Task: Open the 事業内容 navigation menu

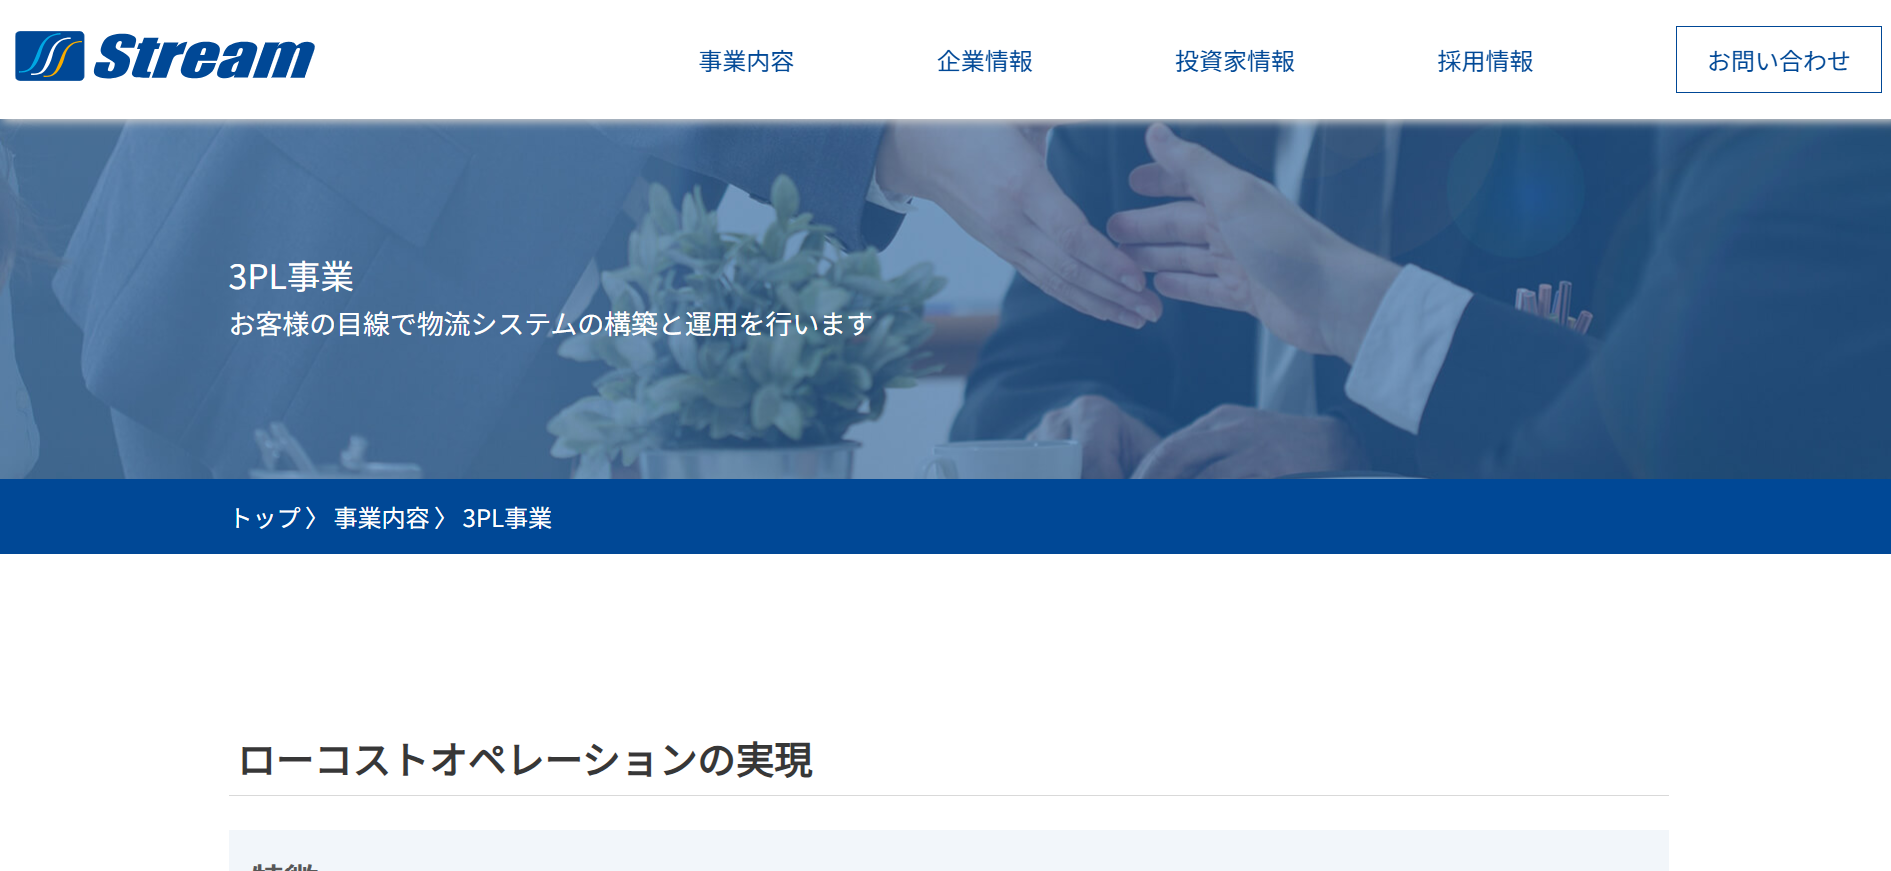Action: (746, 61)
